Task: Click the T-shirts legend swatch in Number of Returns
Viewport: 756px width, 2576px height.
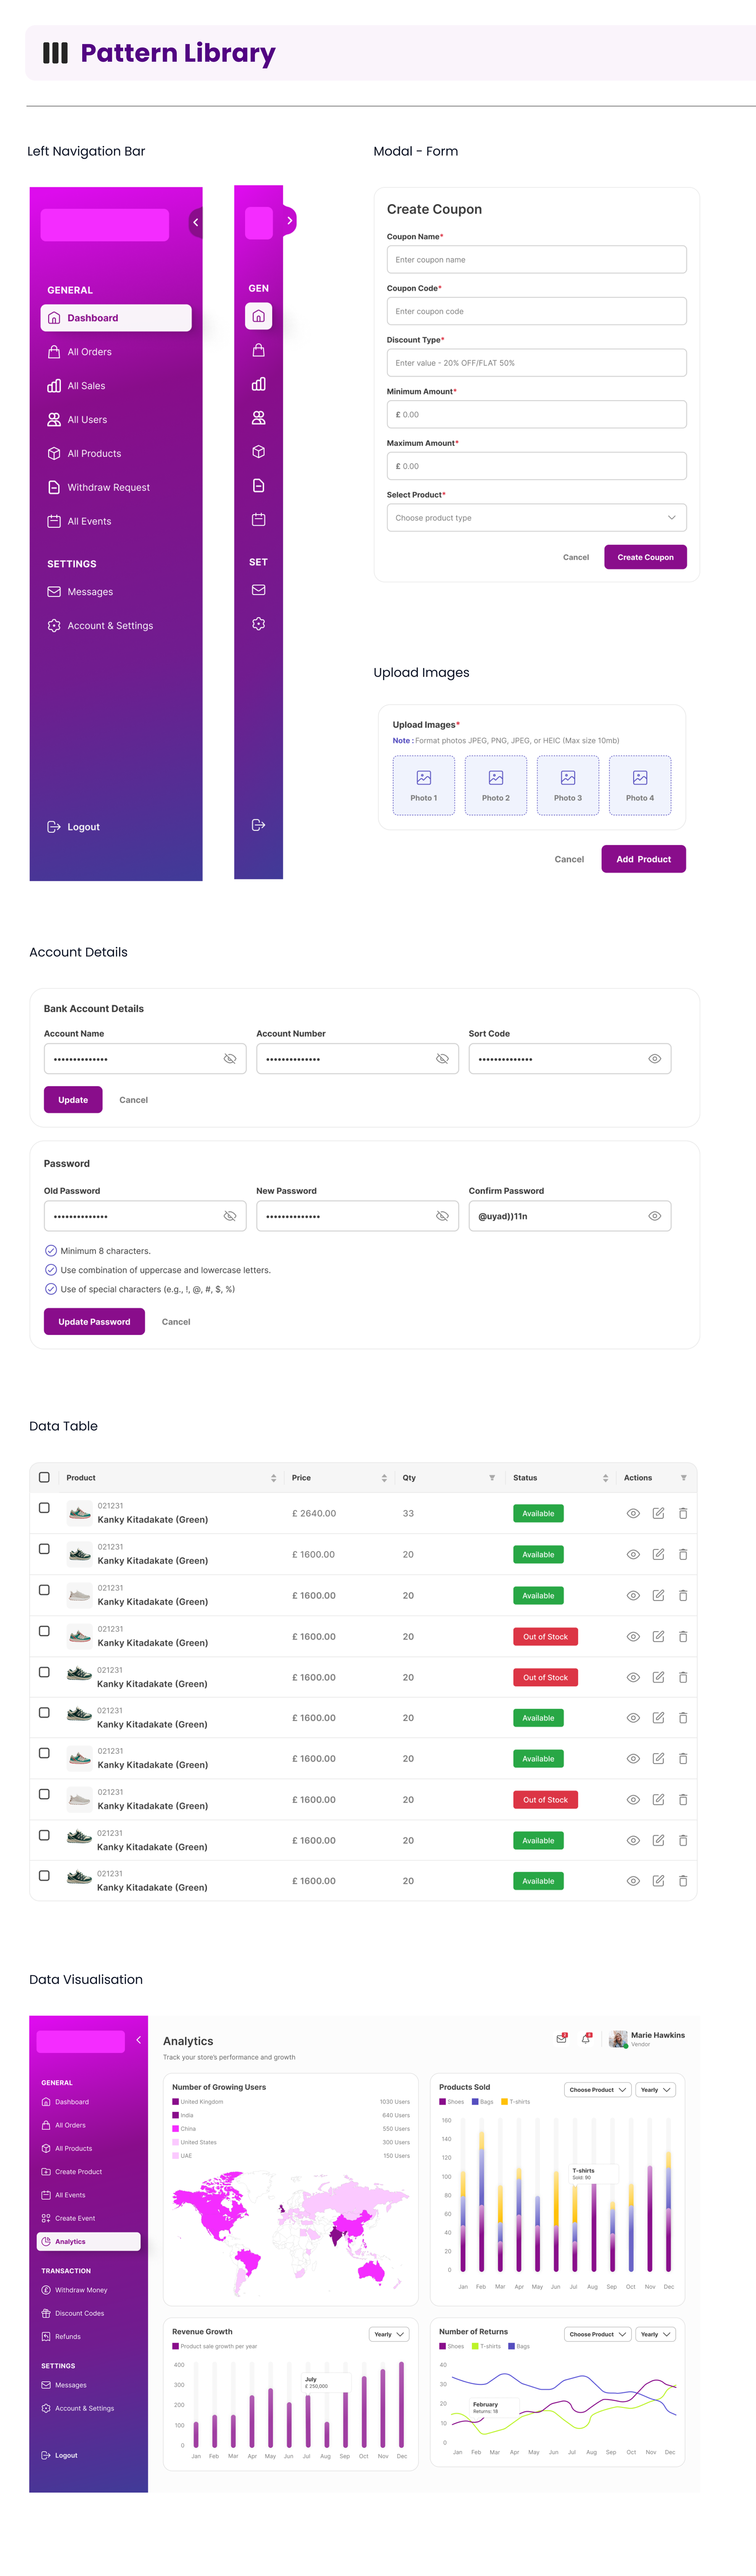Action: [475, 2346]
